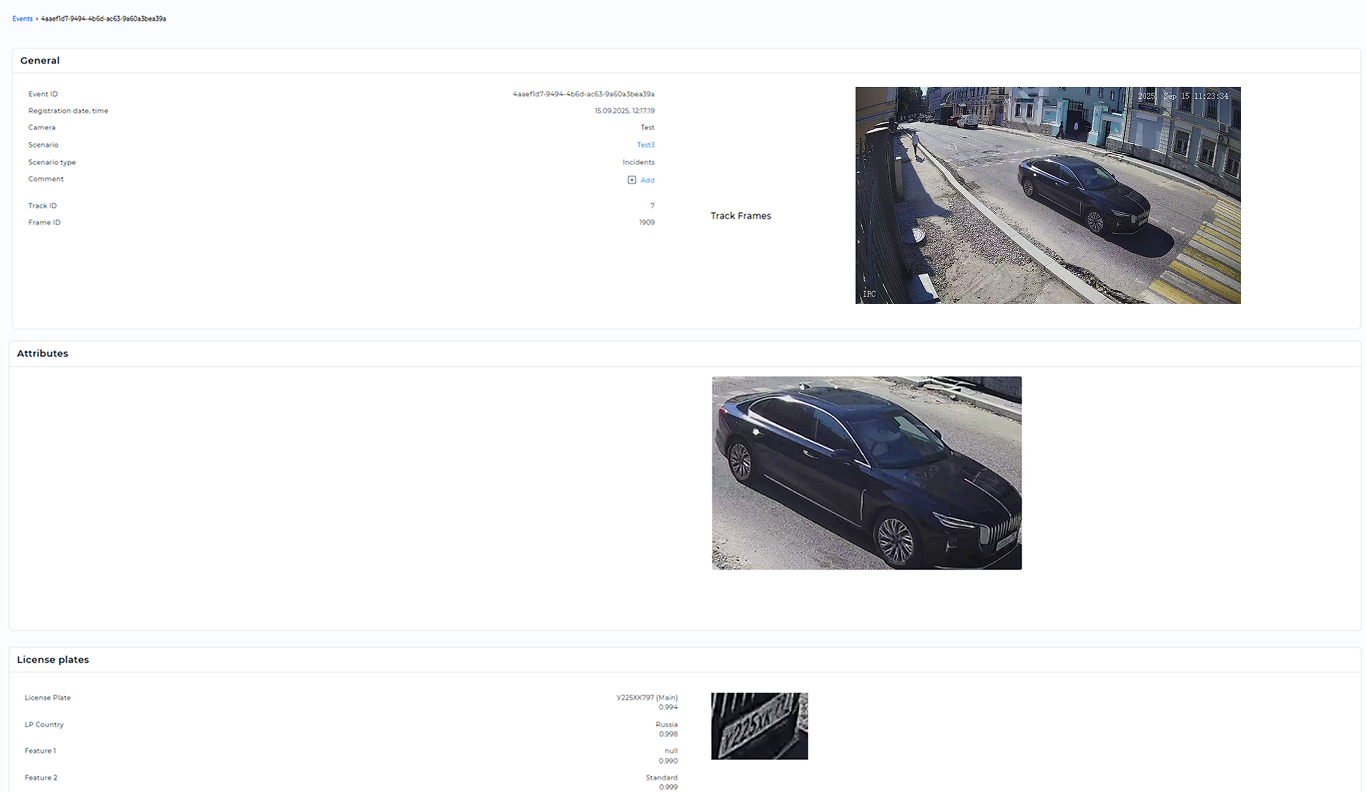Click the Add comment link

647,180
